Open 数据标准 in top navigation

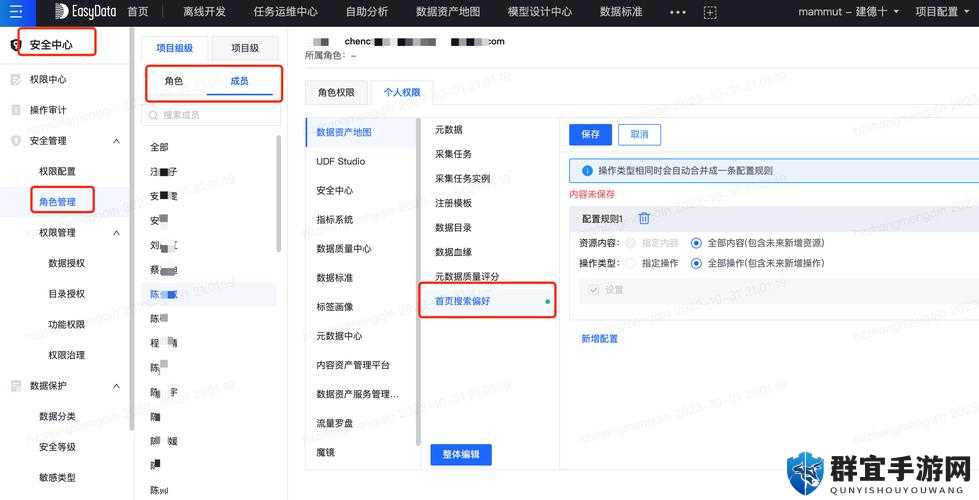click(x=621, y=12)
